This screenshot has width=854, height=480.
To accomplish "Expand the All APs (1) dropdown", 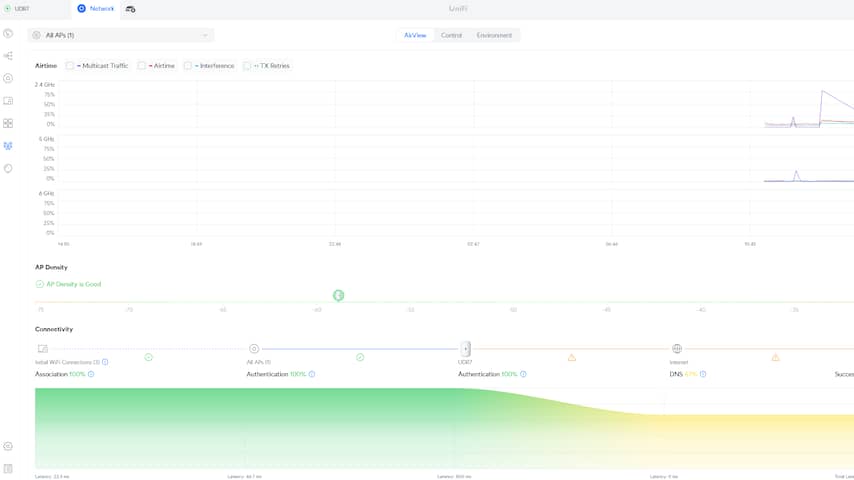I will click(120, 35).
